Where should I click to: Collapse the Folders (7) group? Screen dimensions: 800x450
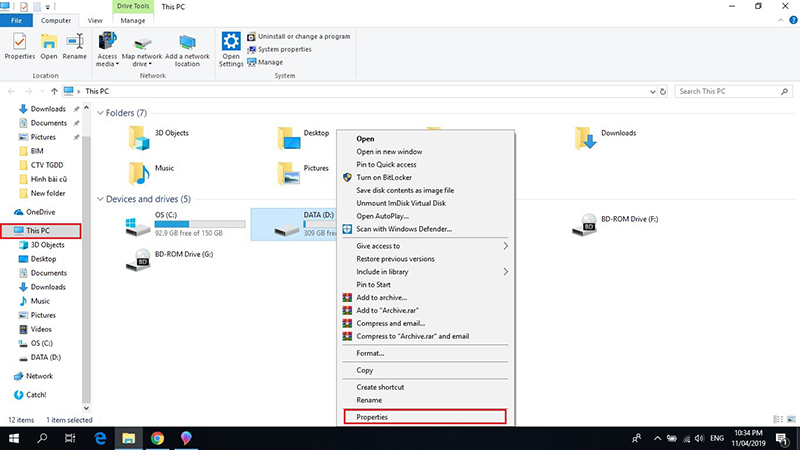pyautogui.click(x=99, y=113)
